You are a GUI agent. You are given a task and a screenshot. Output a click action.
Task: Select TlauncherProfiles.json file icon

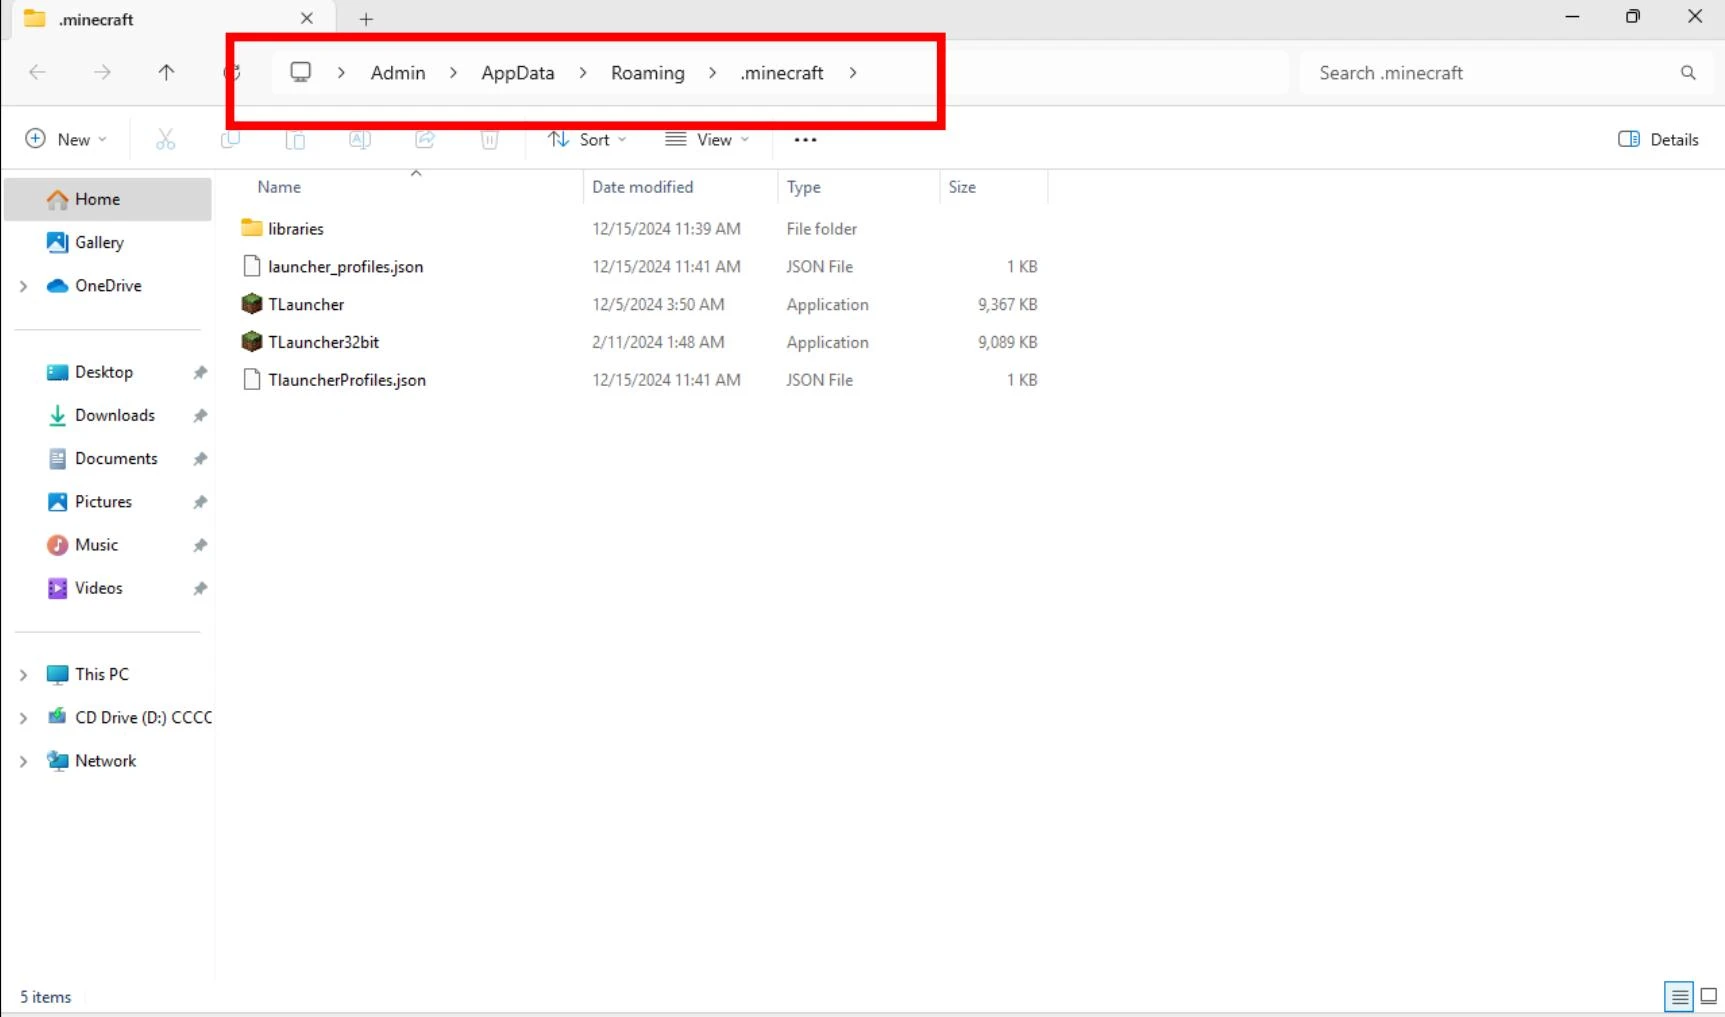click(252, 380)
